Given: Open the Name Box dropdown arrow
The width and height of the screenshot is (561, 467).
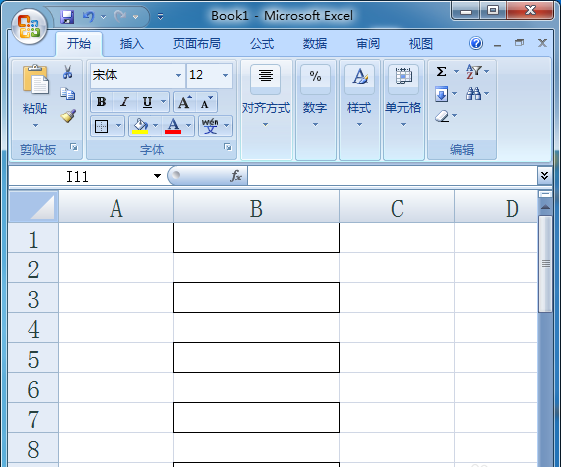Looking at the screenshot, I should click(157, 176).
